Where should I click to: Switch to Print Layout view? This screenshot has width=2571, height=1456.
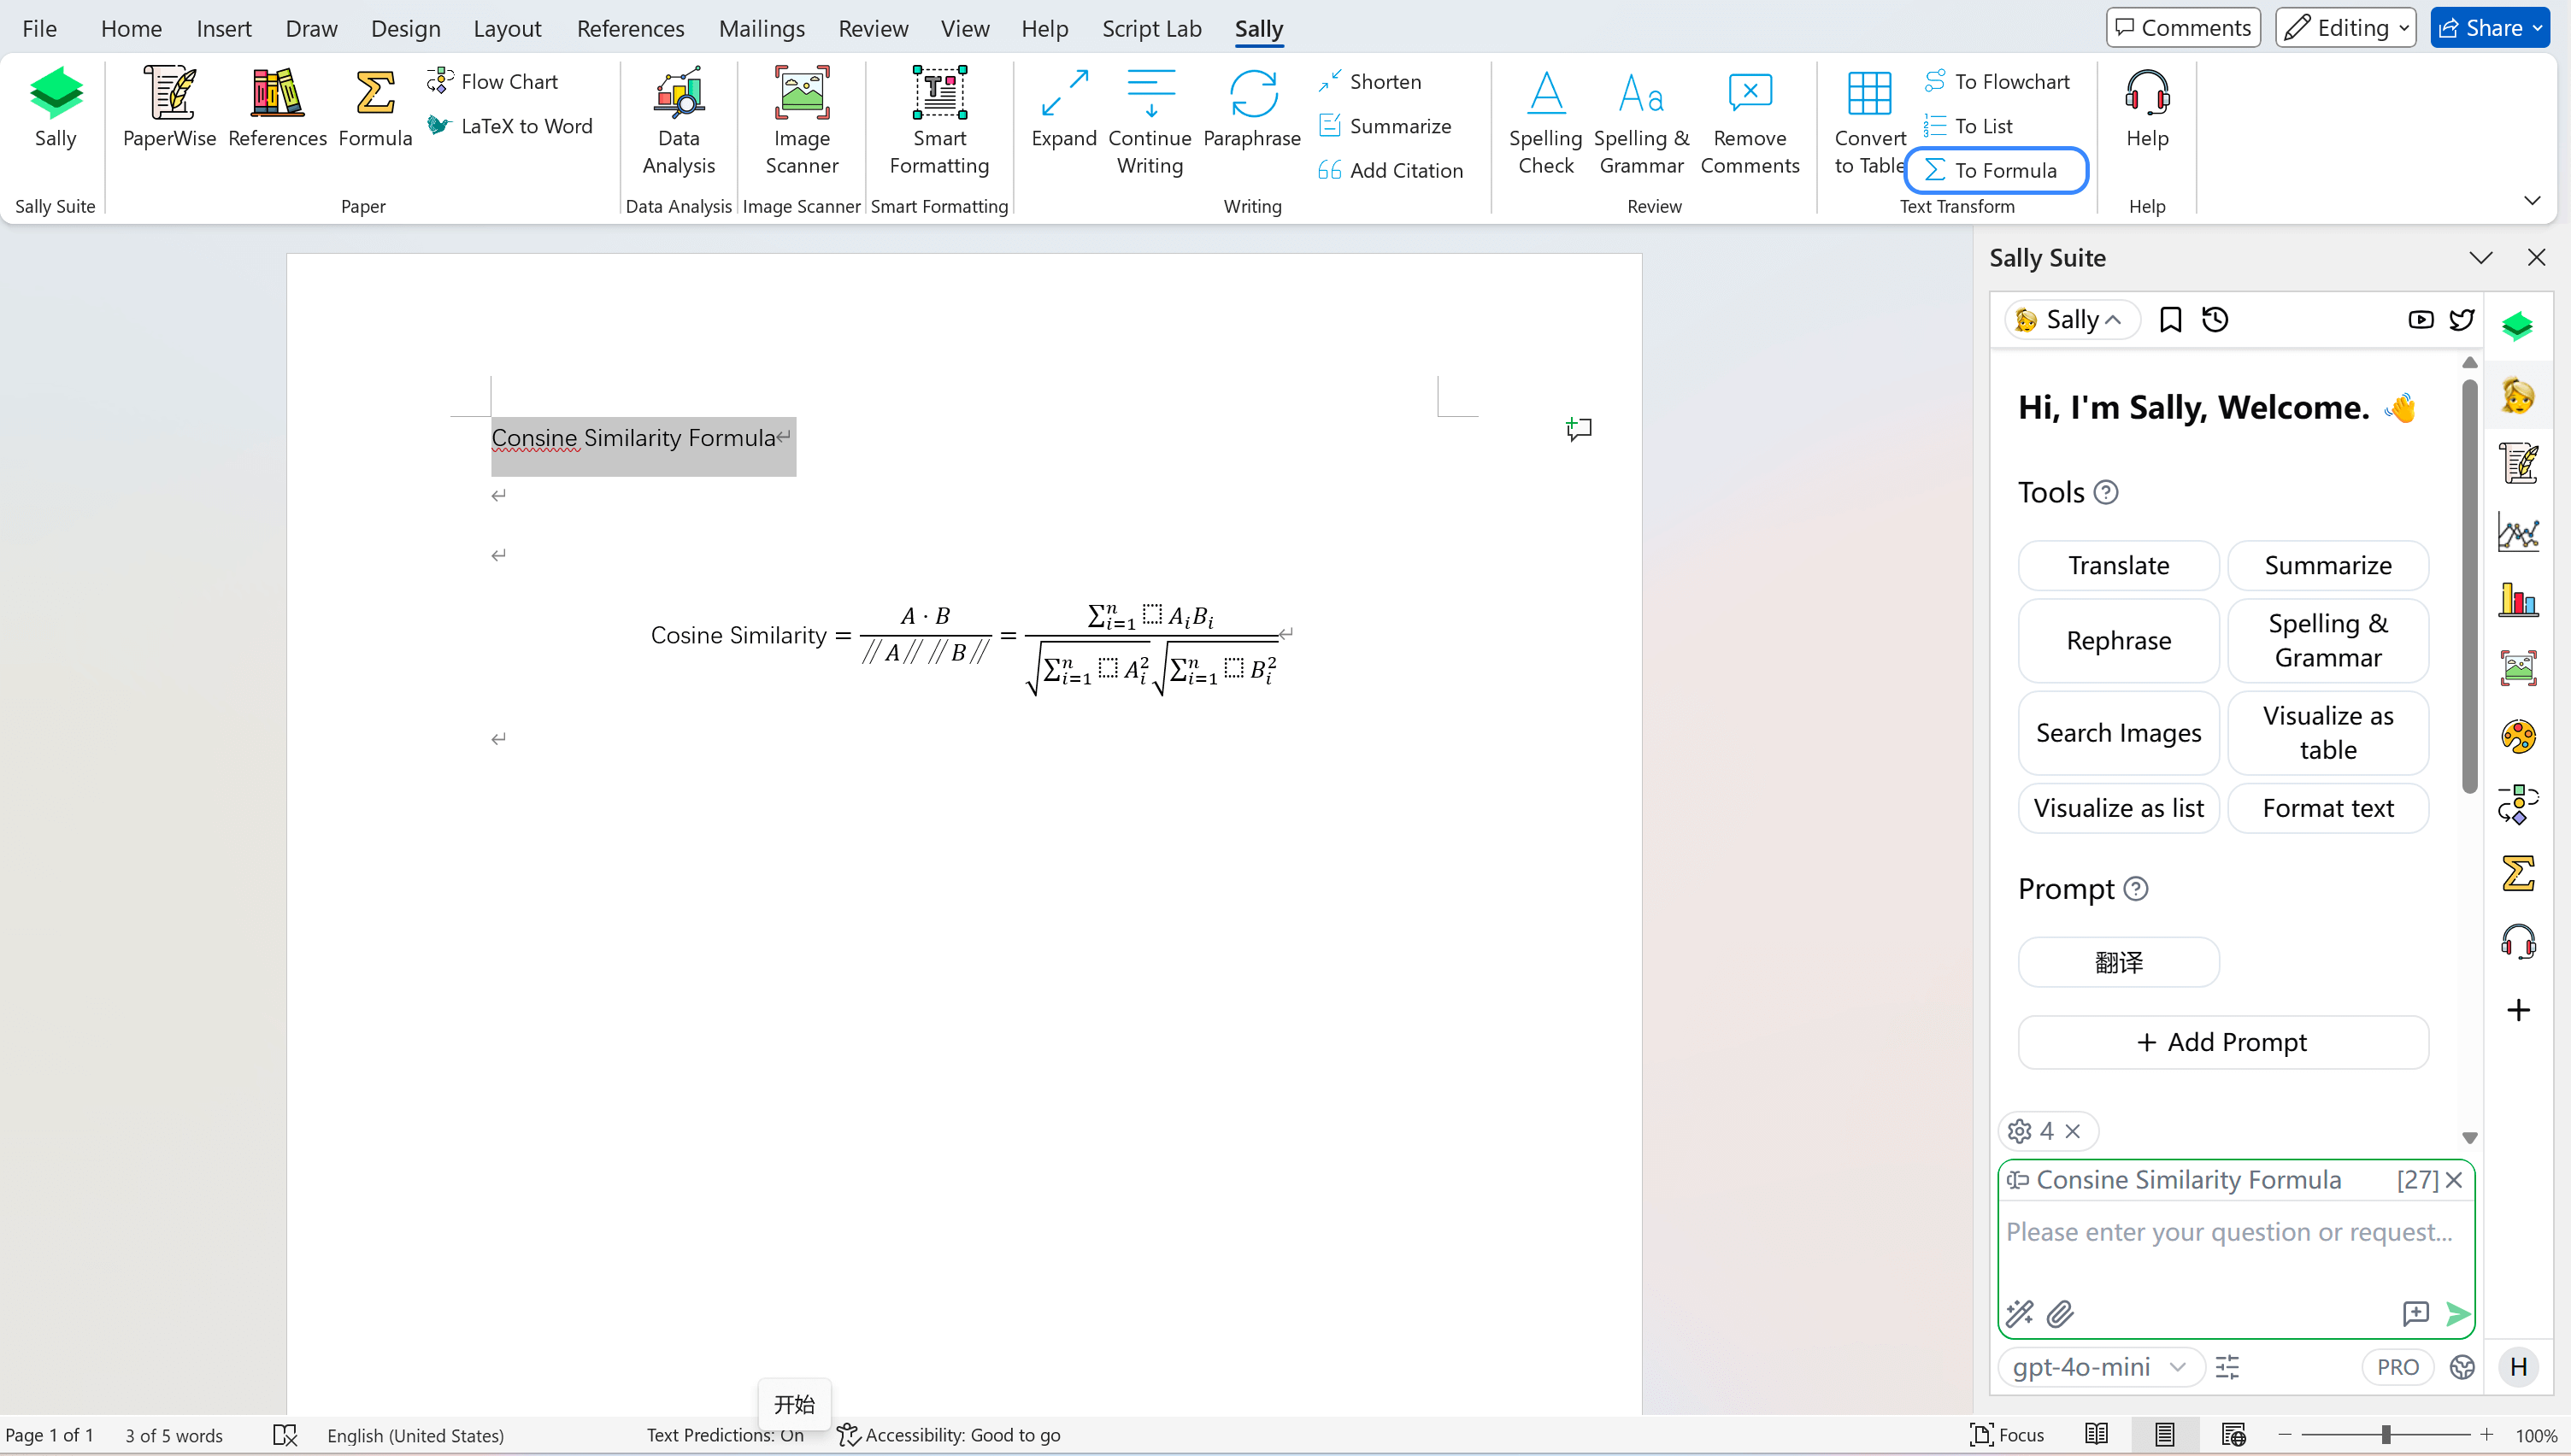2164,1435
